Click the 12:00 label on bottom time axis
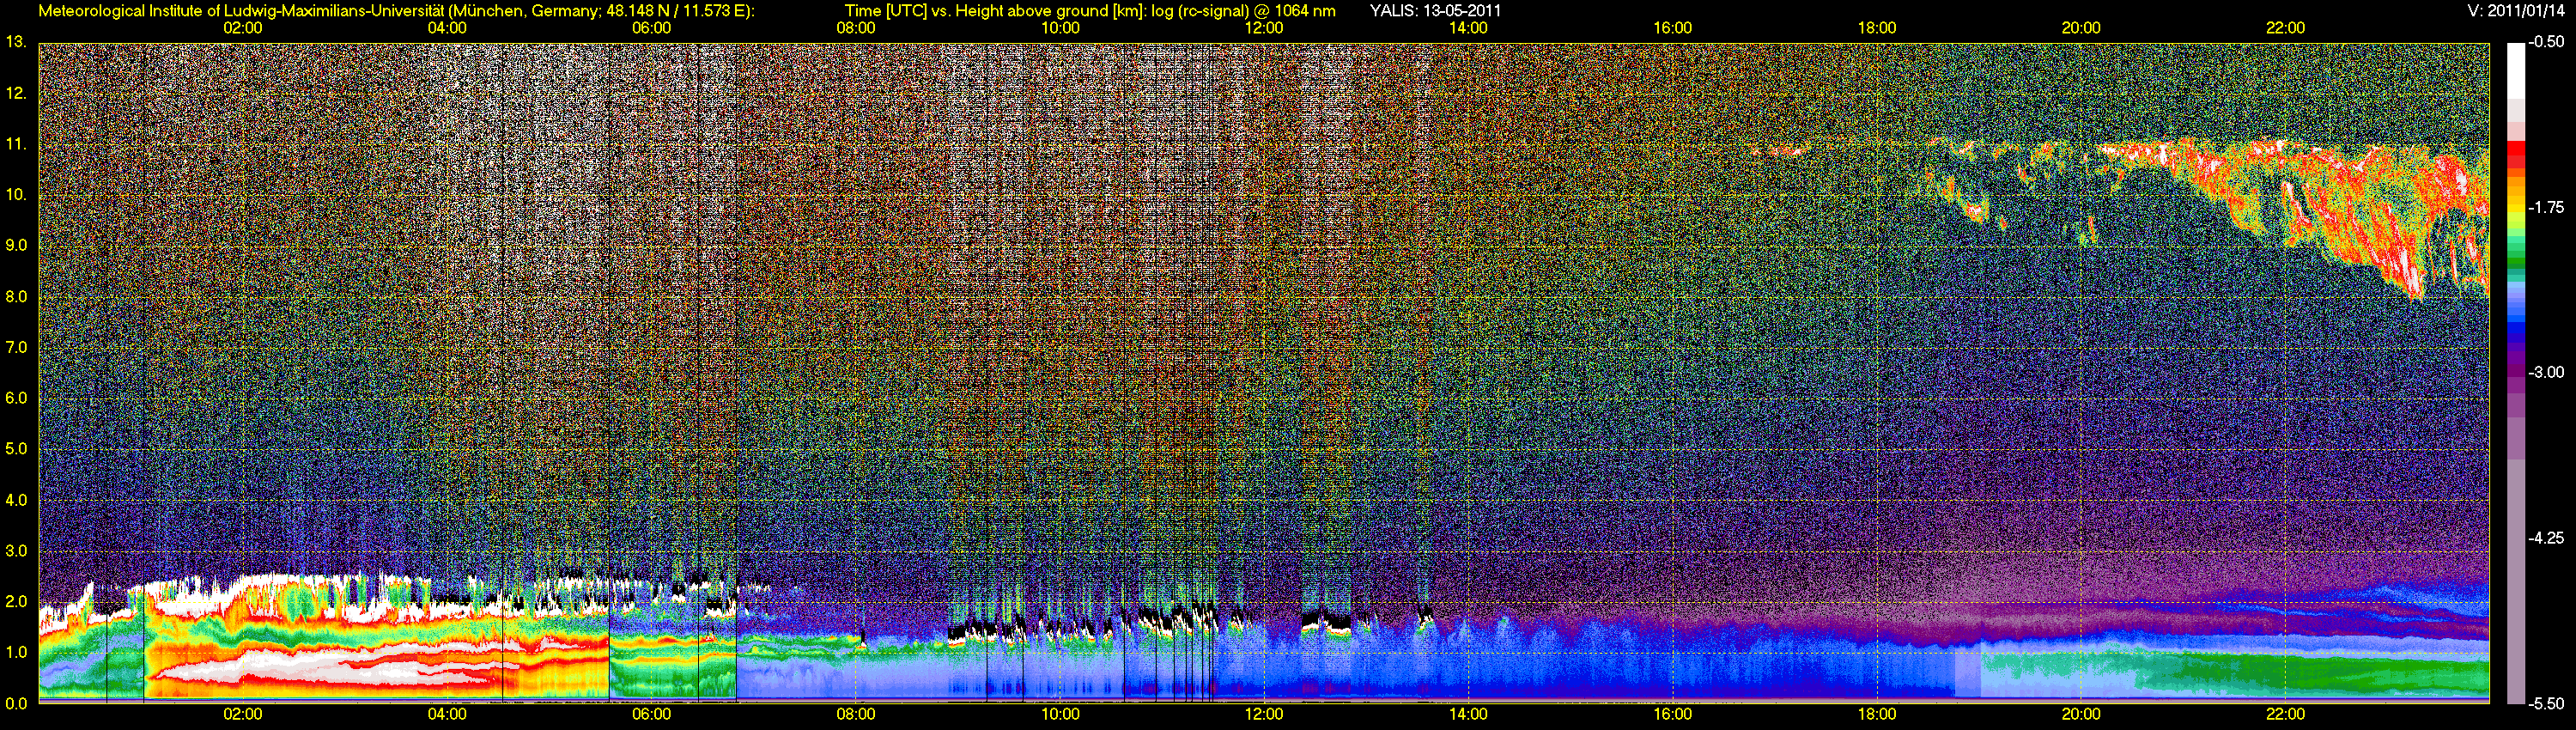Viewport: 2576px width, 730px height. (1264, 714)
